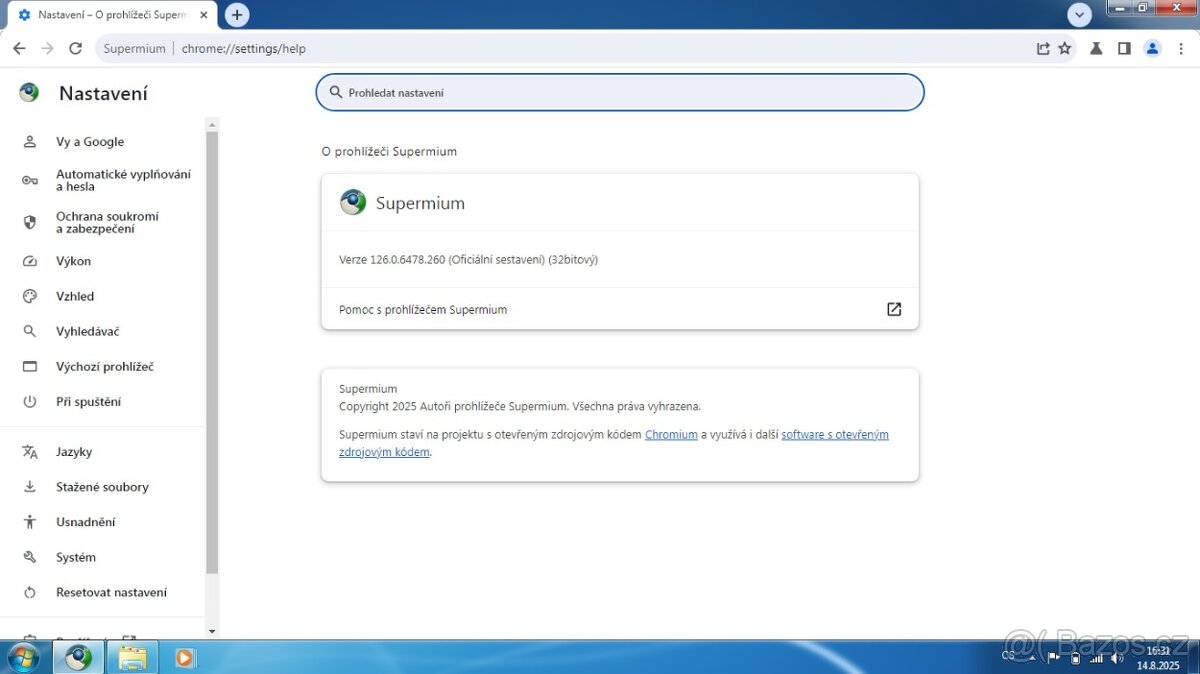Go to Stažené soubory settings
Image resolution: width=1200 pixels, height=674 pixels.
pos(102,487)
